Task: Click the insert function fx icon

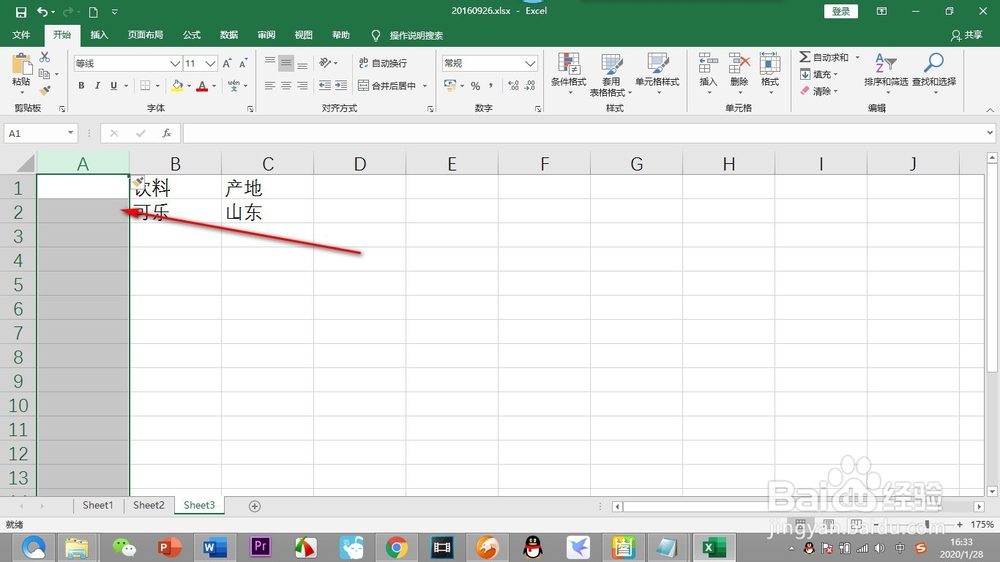Action: coord(166,133)
